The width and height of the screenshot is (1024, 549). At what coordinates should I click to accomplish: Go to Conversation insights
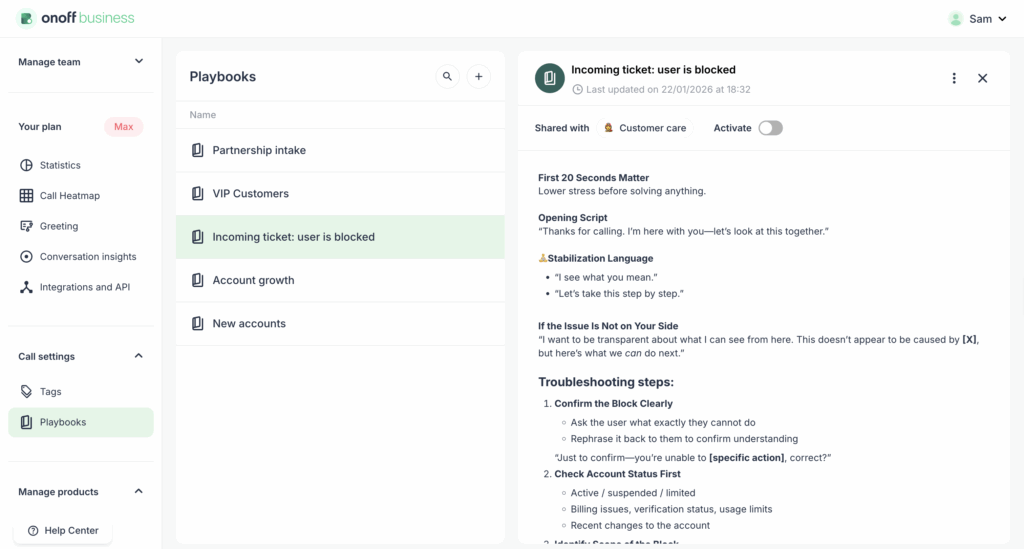click(87, 257)
